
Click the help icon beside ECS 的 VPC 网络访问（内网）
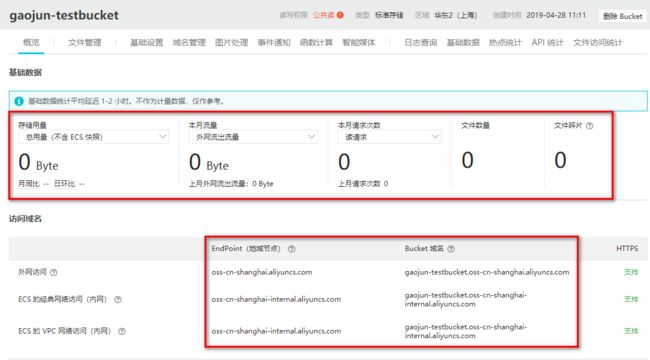(x=122, y=331)
